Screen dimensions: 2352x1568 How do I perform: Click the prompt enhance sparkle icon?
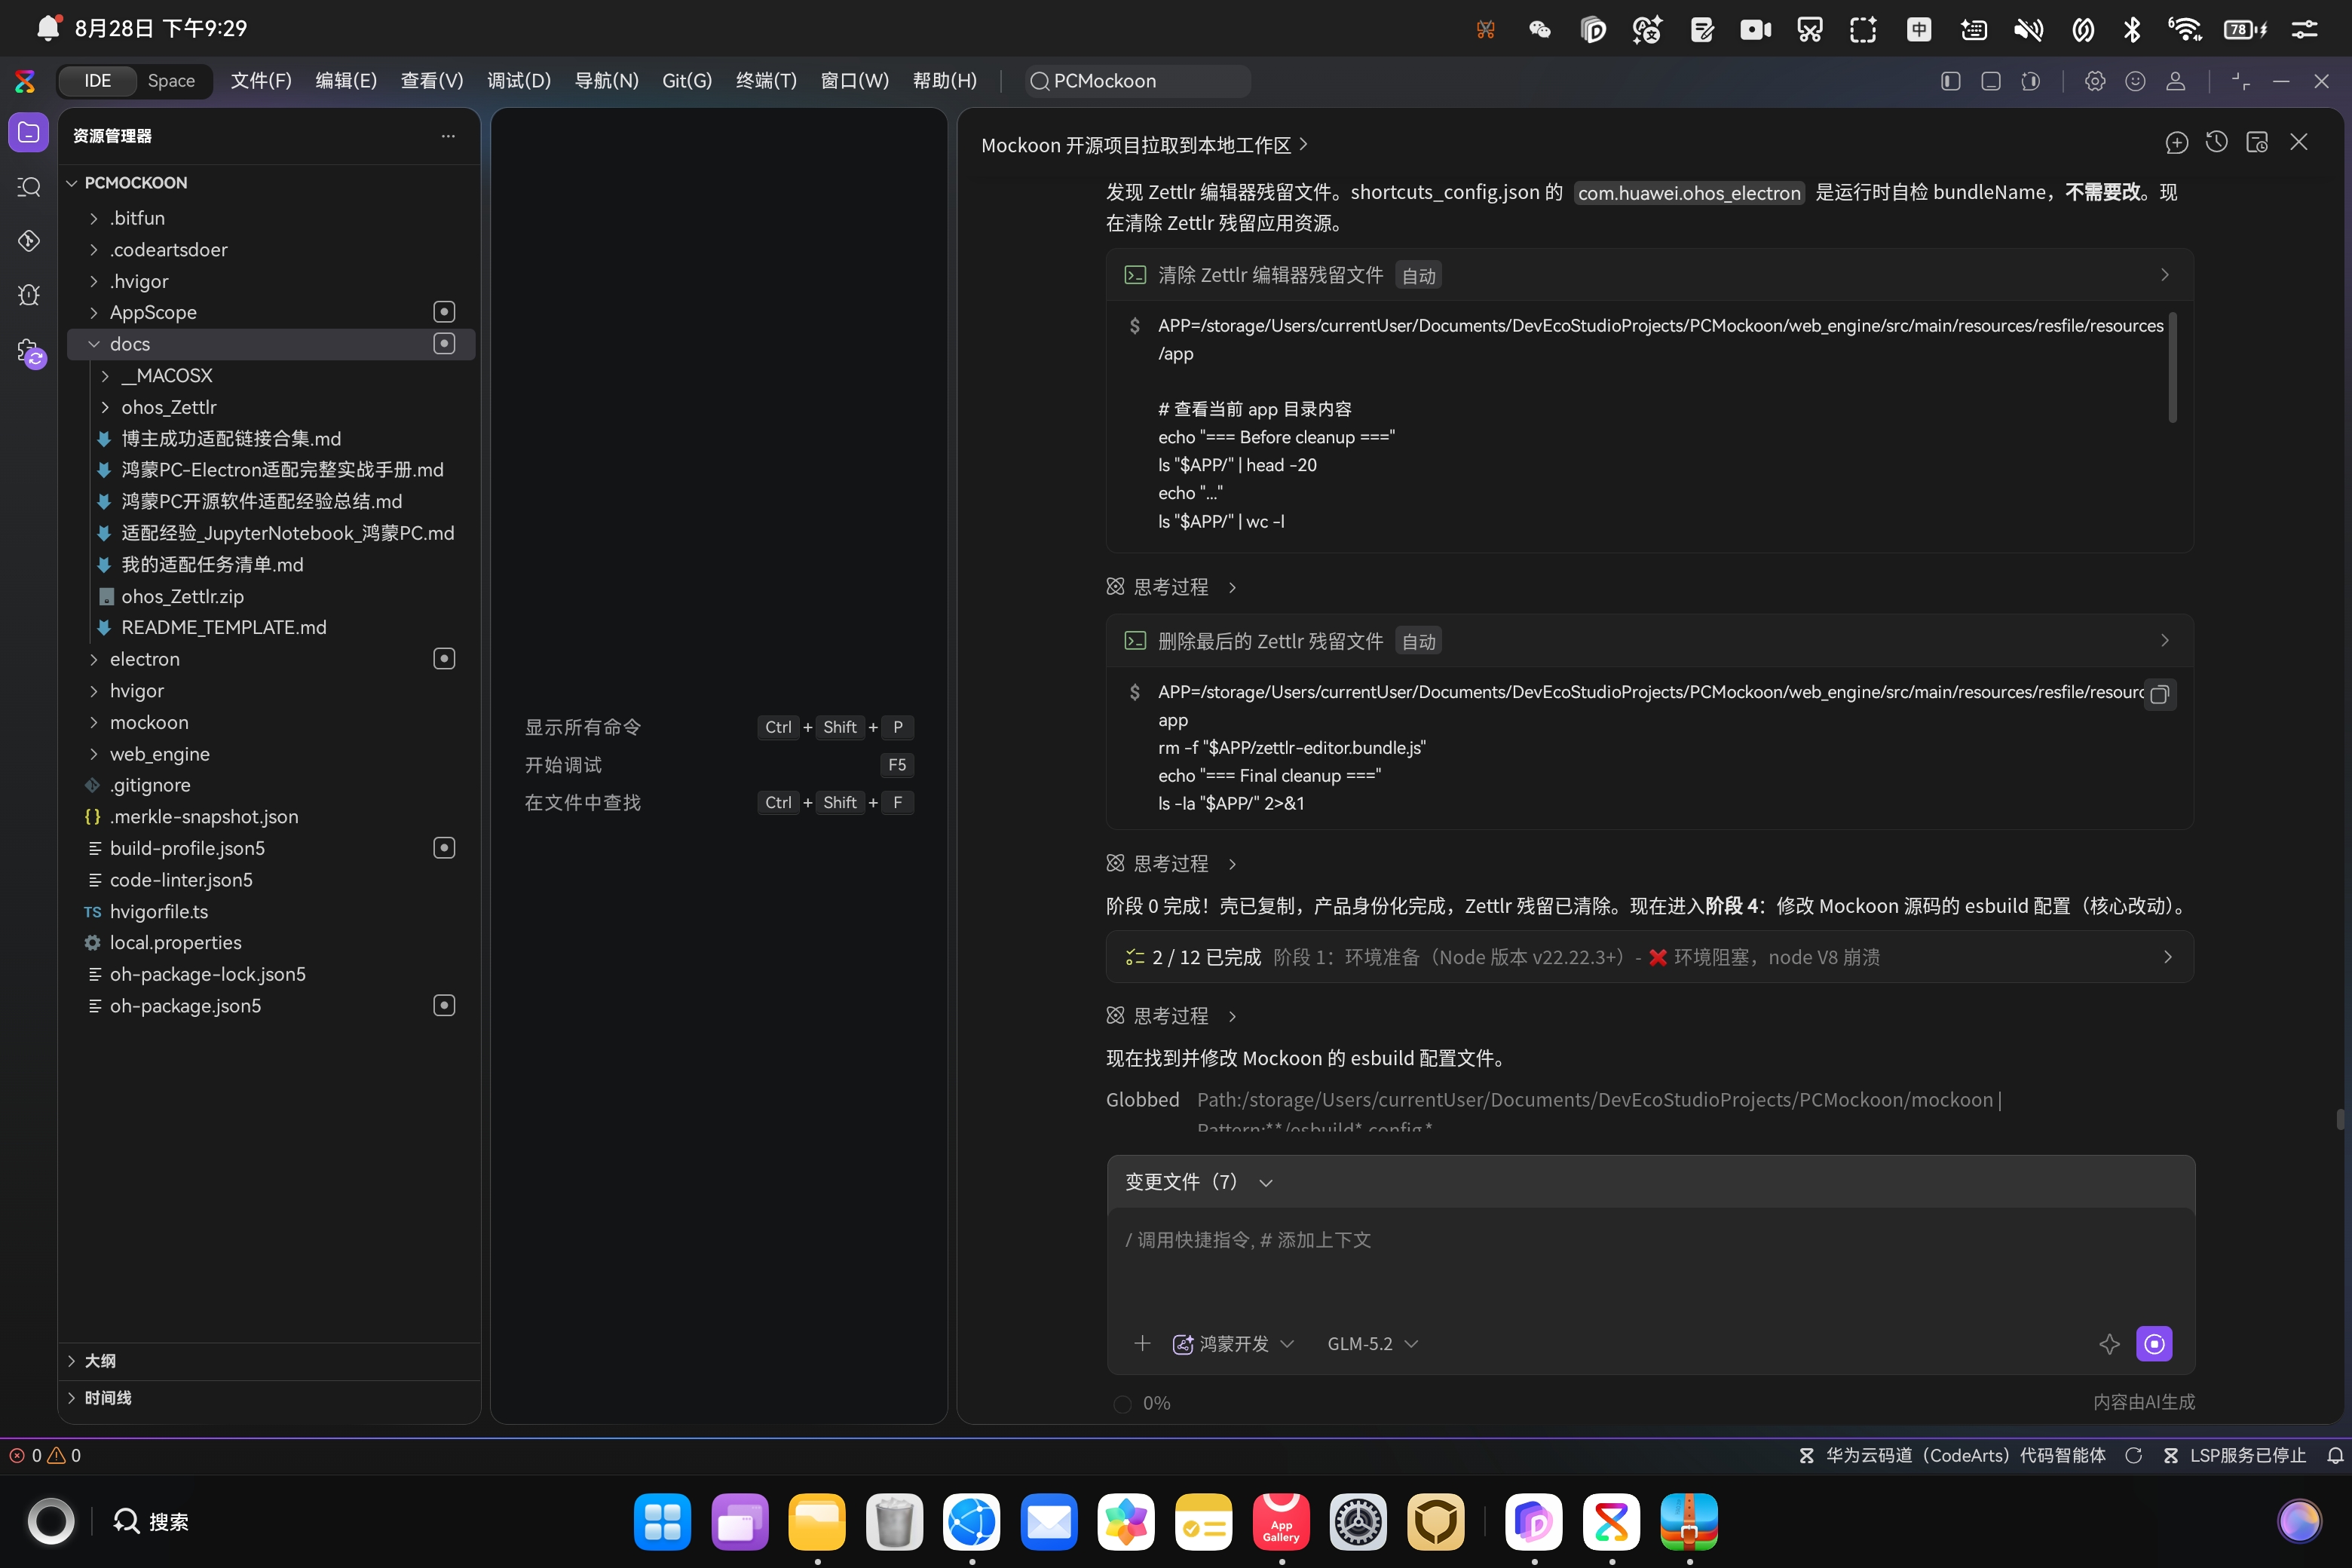[x=2109, y=1344]
